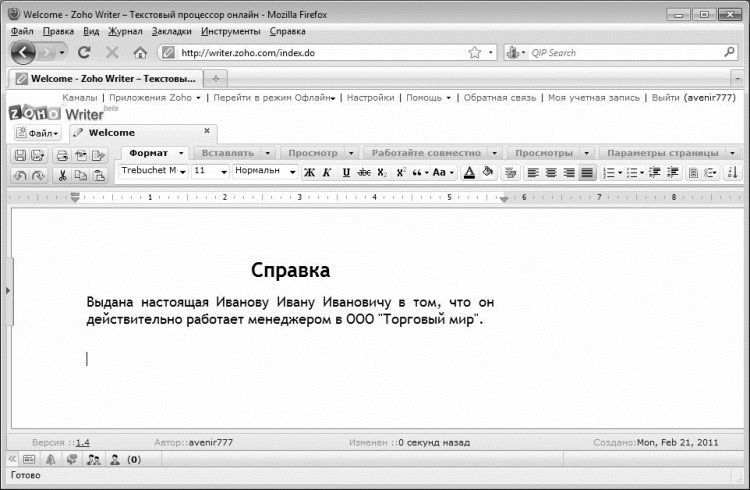
Task: Click the background fill color bucket
Action: tap(488, 172)
